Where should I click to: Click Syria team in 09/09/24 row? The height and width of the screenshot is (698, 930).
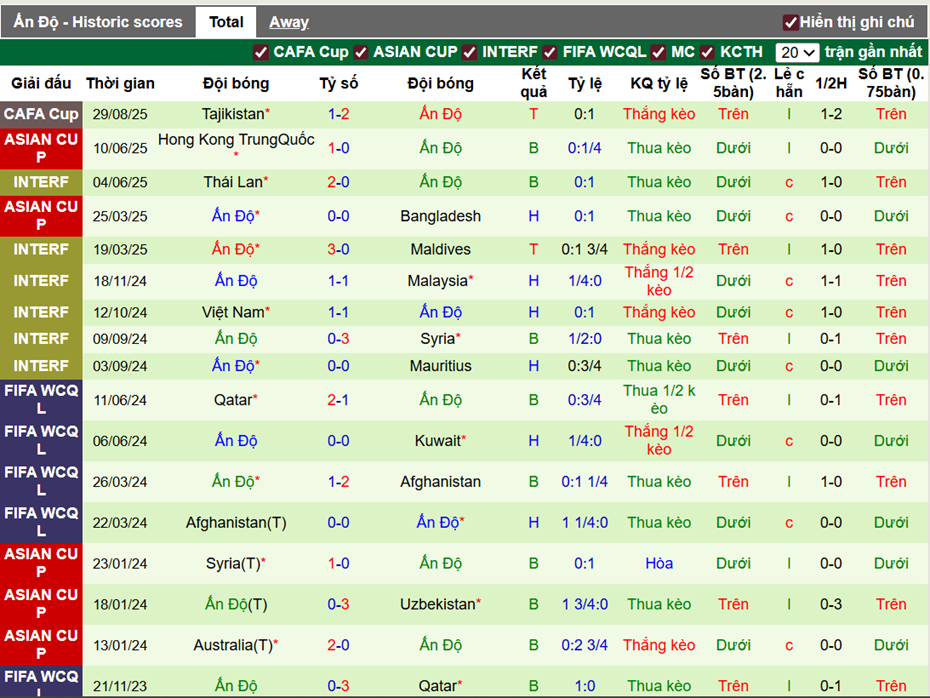click(440, 339)
